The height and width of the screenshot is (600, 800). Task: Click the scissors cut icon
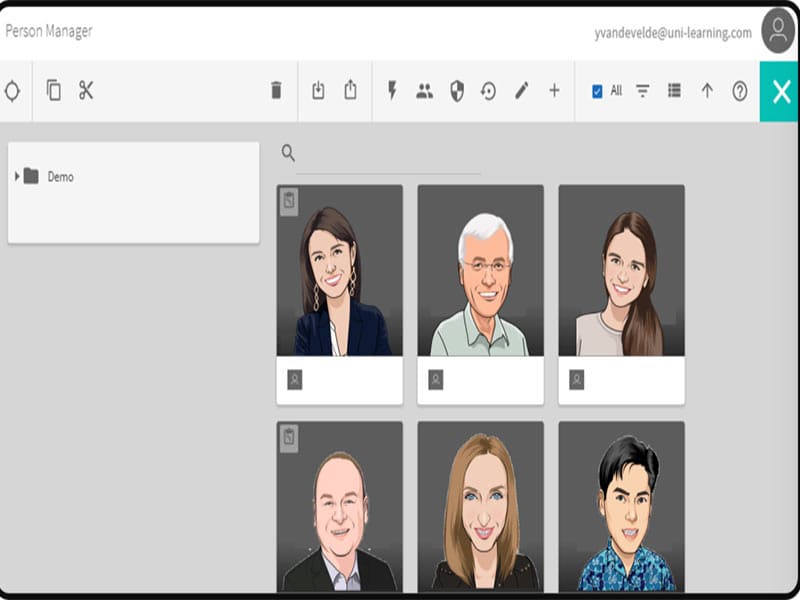[86, 91]
